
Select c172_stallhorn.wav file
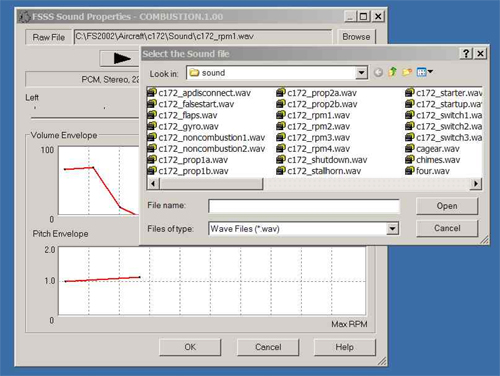pos(319,171)
